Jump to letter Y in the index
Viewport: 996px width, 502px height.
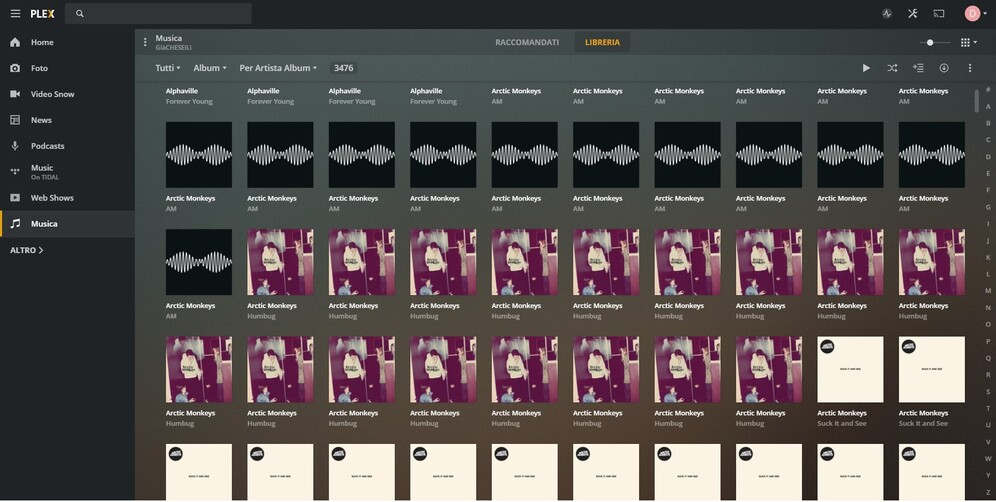pyautogui.click(x=988, y=475)
